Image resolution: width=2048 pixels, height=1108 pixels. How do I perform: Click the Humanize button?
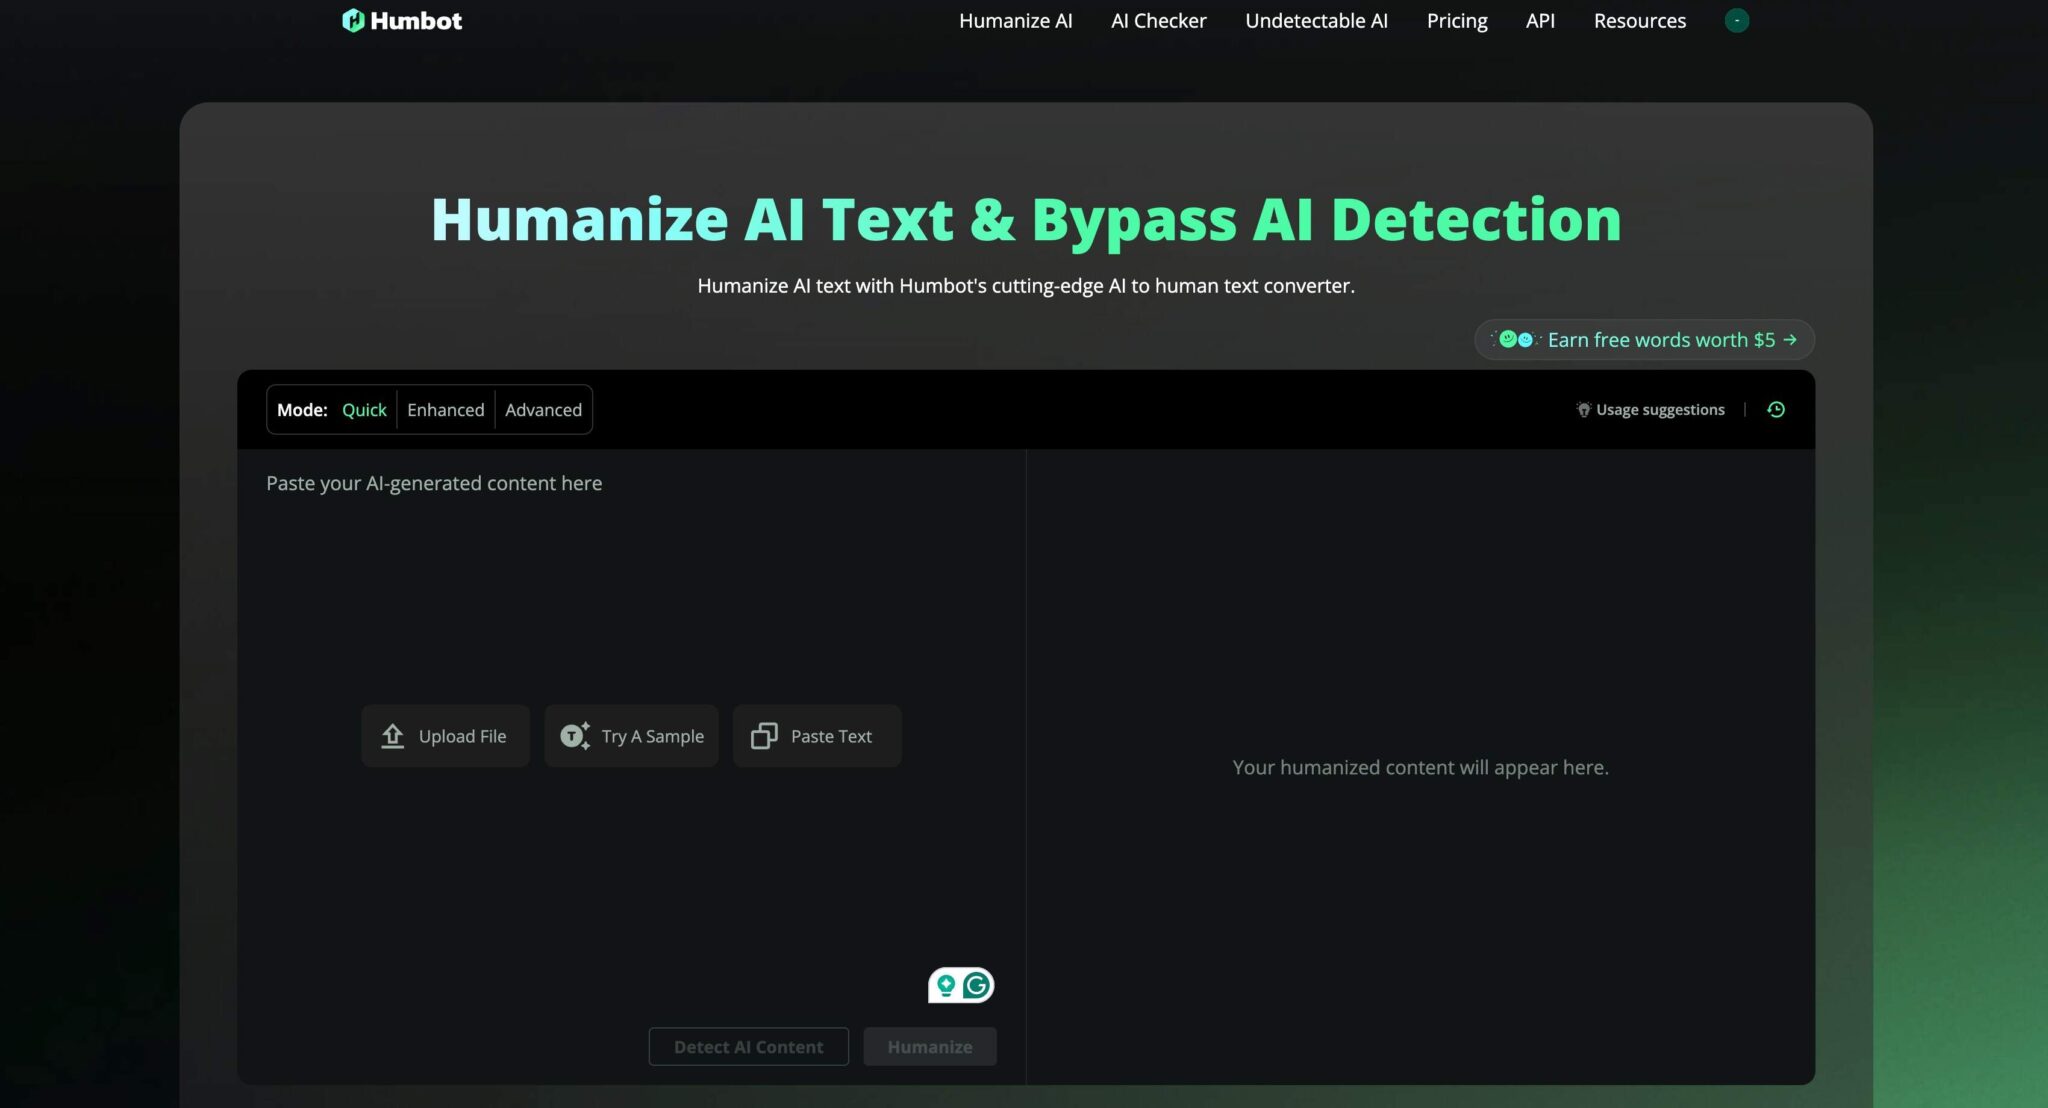[929, 1046]
